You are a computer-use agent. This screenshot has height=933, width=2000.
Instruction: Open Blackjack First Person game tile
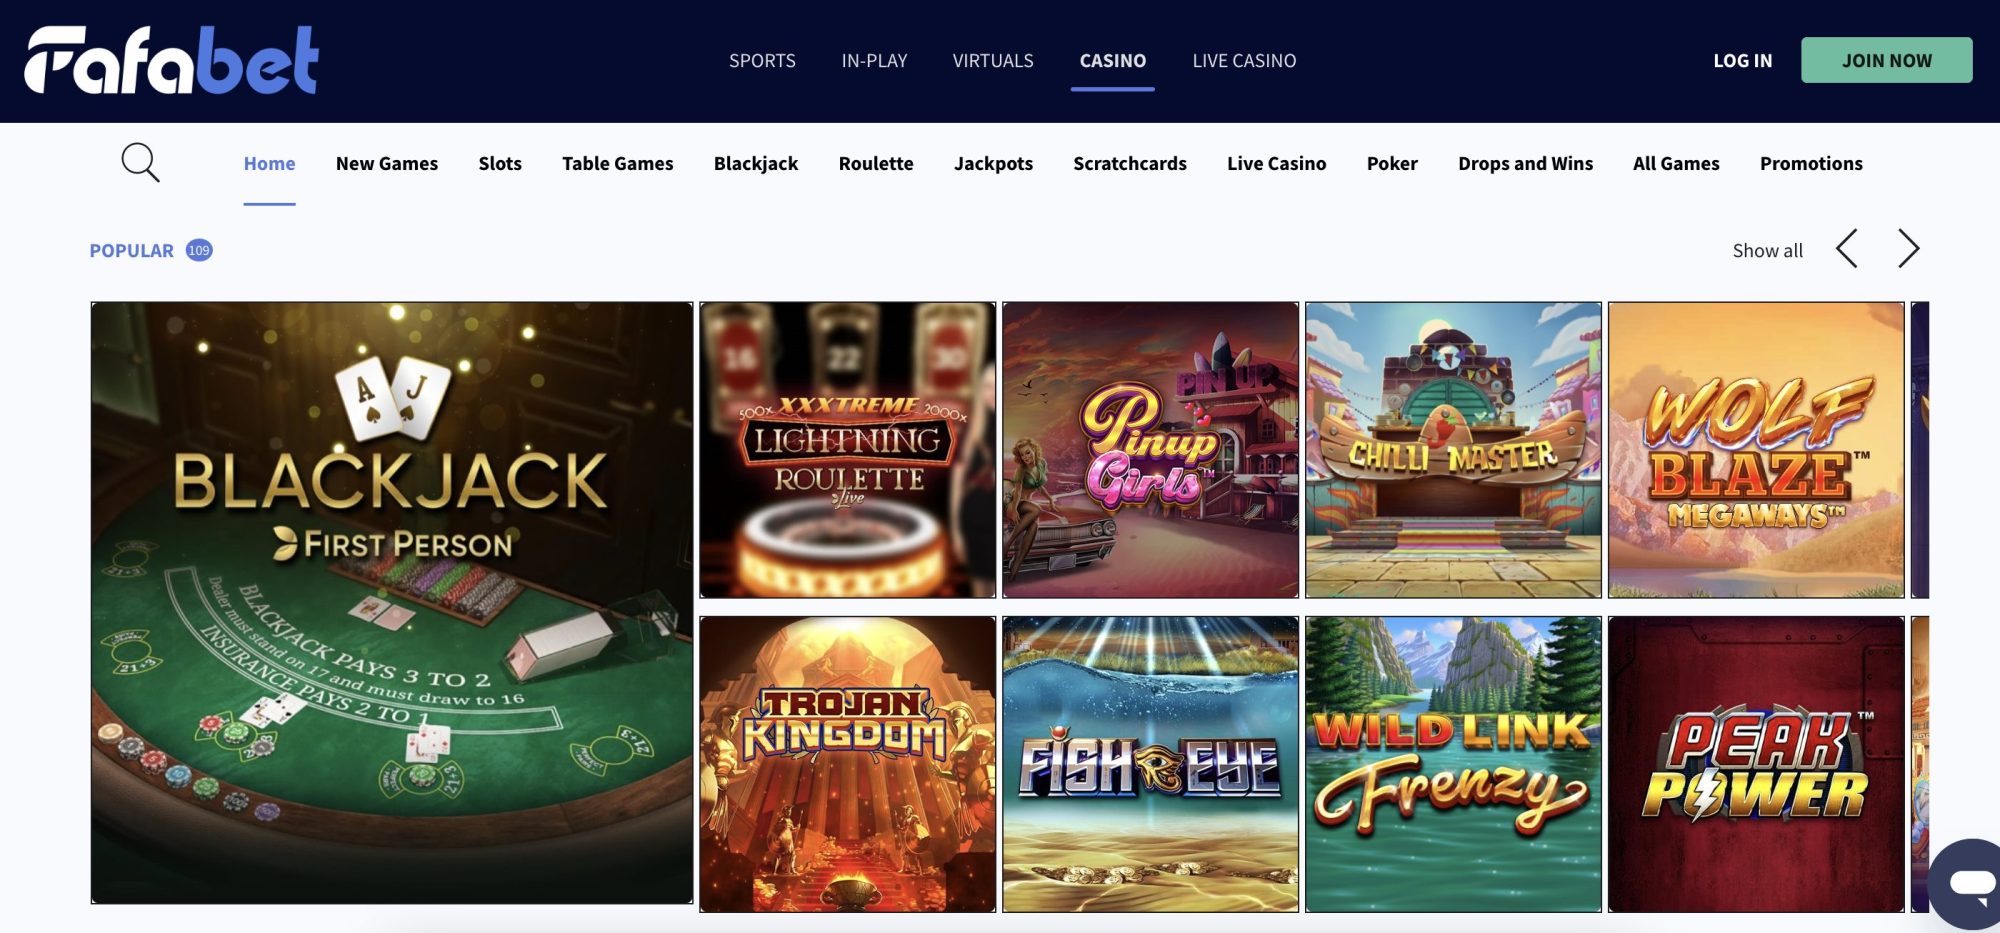[x=392, y=603]
